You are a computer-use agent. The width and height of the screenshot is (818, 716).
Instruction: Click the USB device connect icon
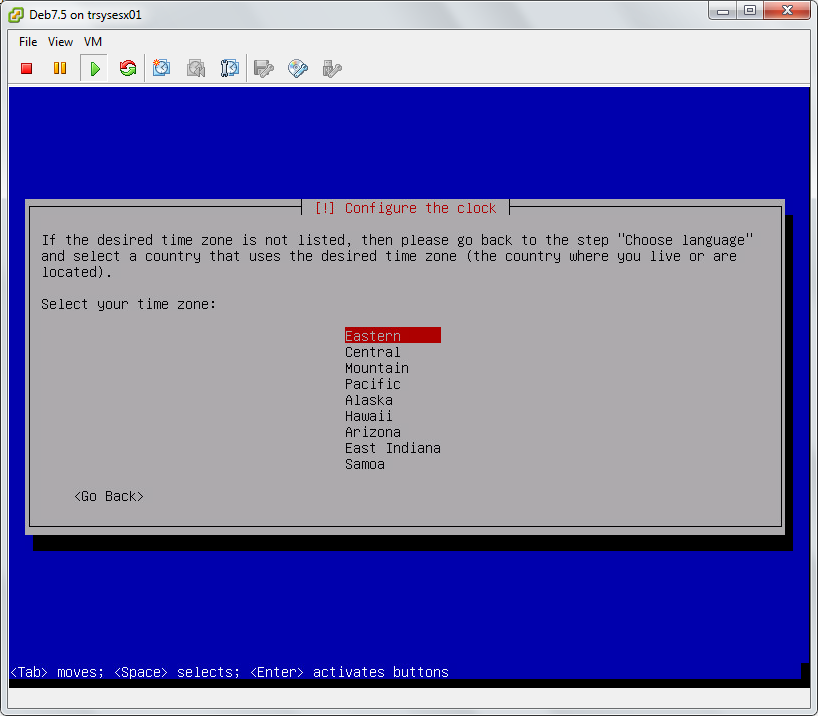[332, 68]
